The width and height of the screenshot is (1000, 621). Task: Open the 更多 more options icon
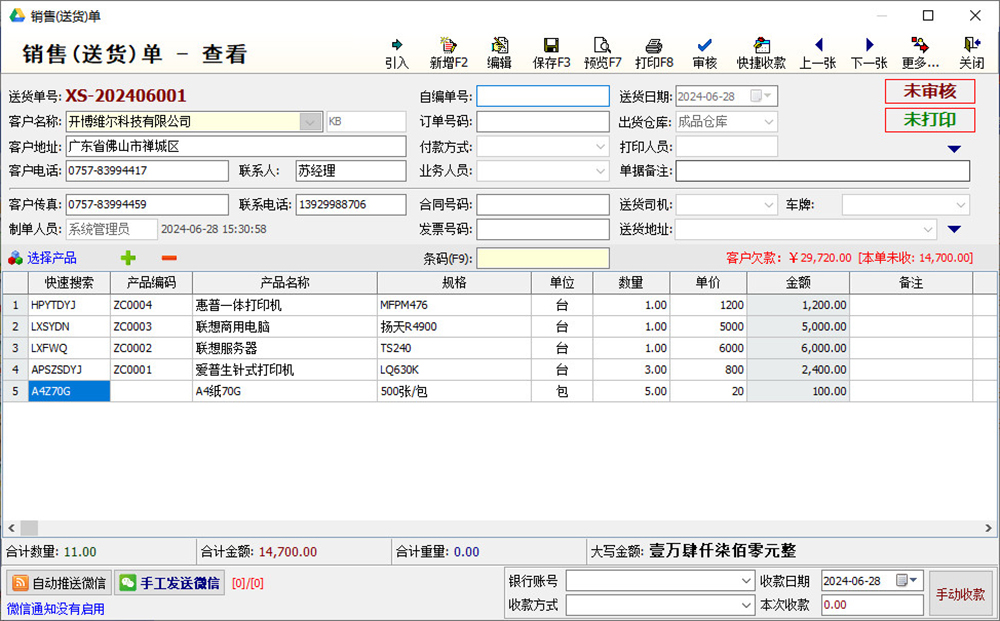920,53
